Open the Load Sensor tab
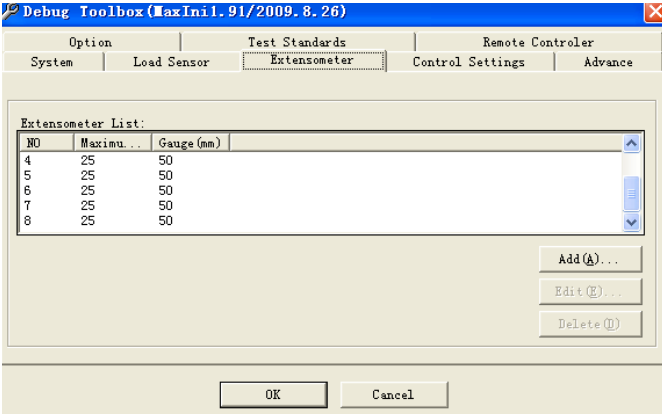This screenshot has height=414, width=662. [171, 62]
